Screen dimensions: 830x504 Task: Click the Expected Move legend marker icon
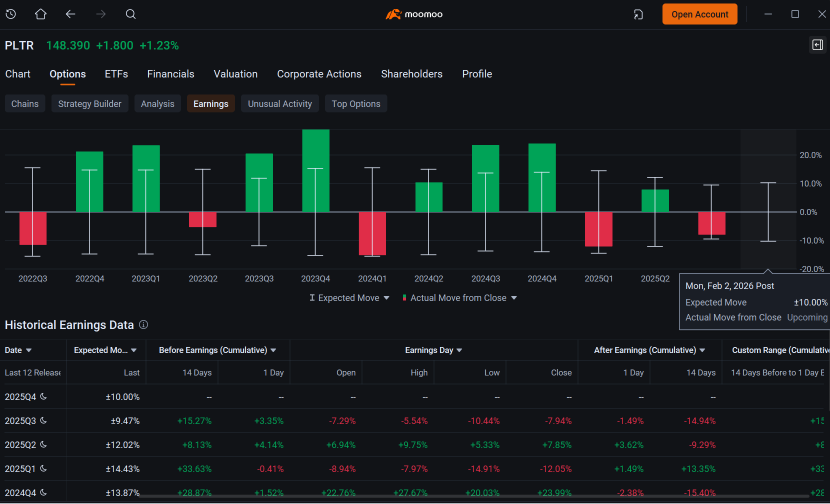[312, 298]
